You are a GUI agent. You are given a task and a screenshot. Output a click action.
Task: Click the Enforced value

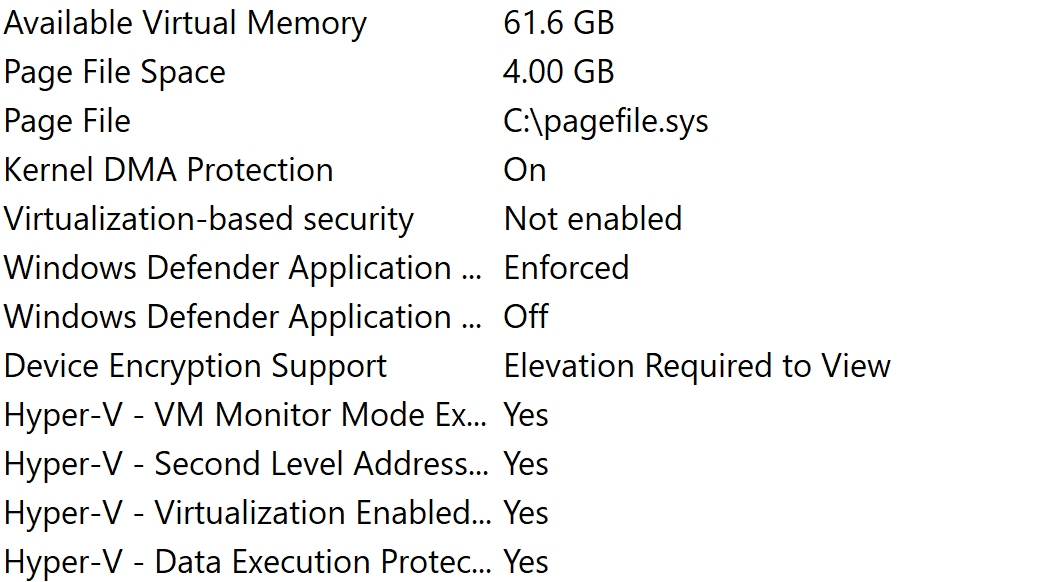click(x=566, y=268)
